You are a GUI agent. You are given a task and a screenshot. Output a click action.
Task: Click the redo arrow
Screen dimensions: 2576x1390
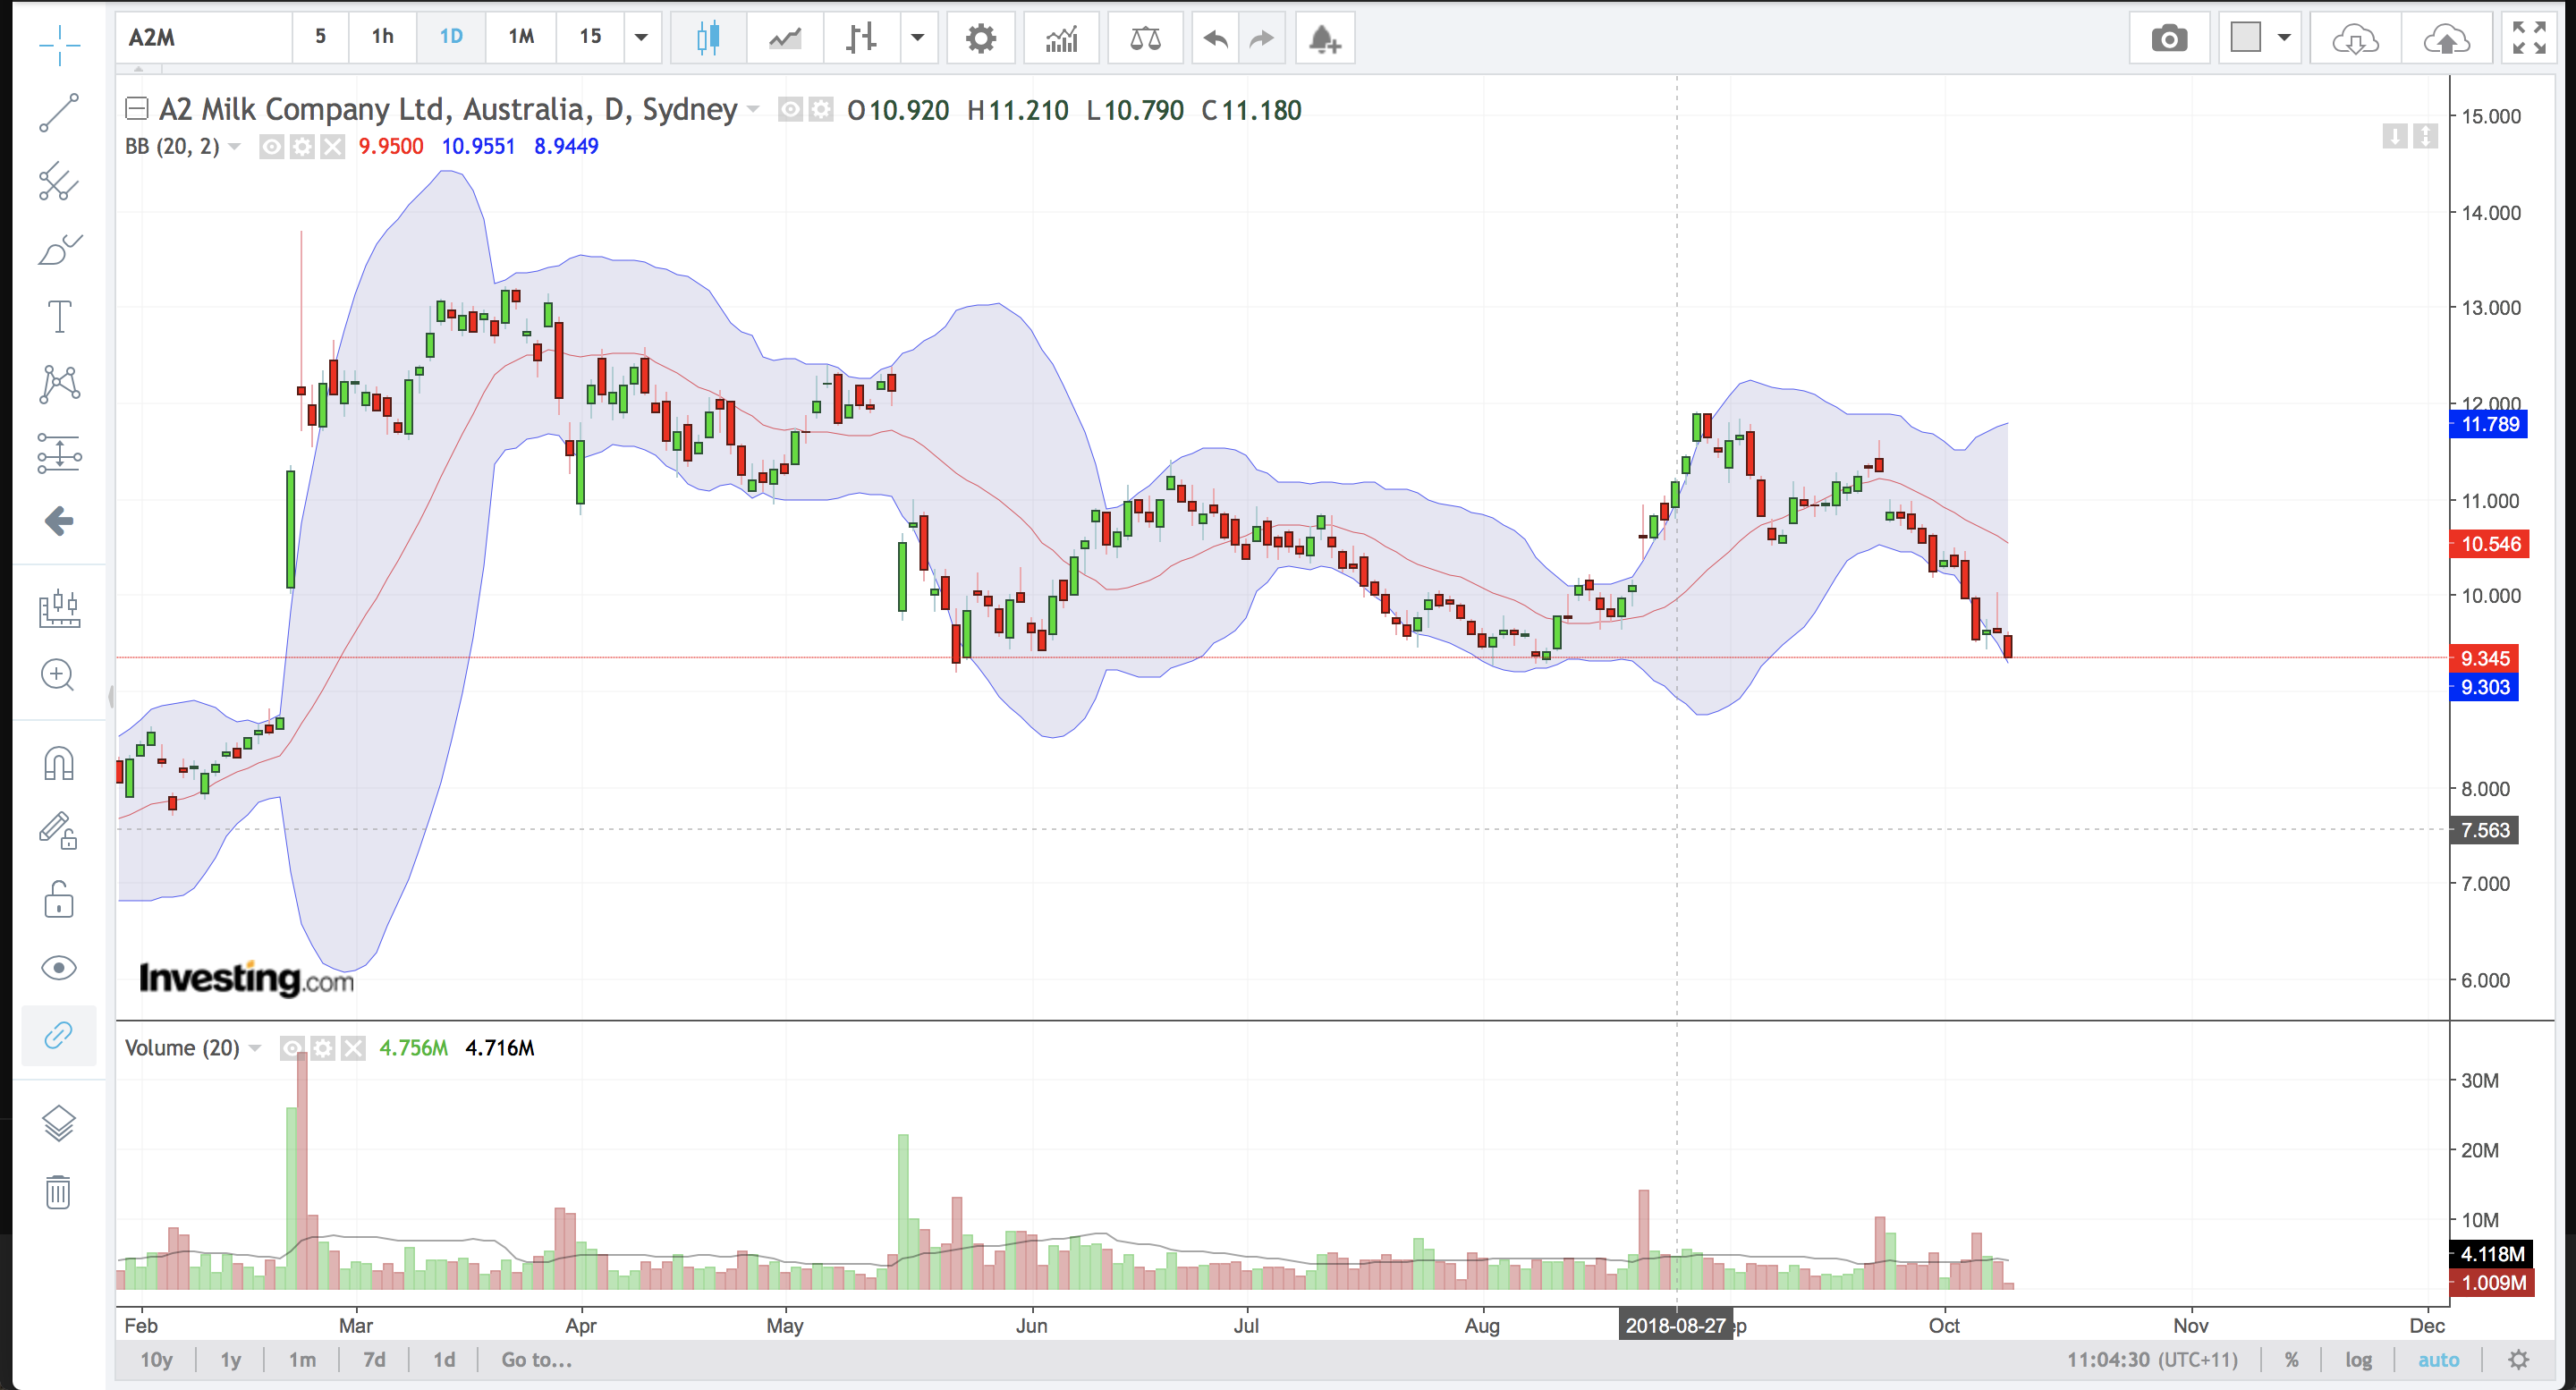point(1262,38)
